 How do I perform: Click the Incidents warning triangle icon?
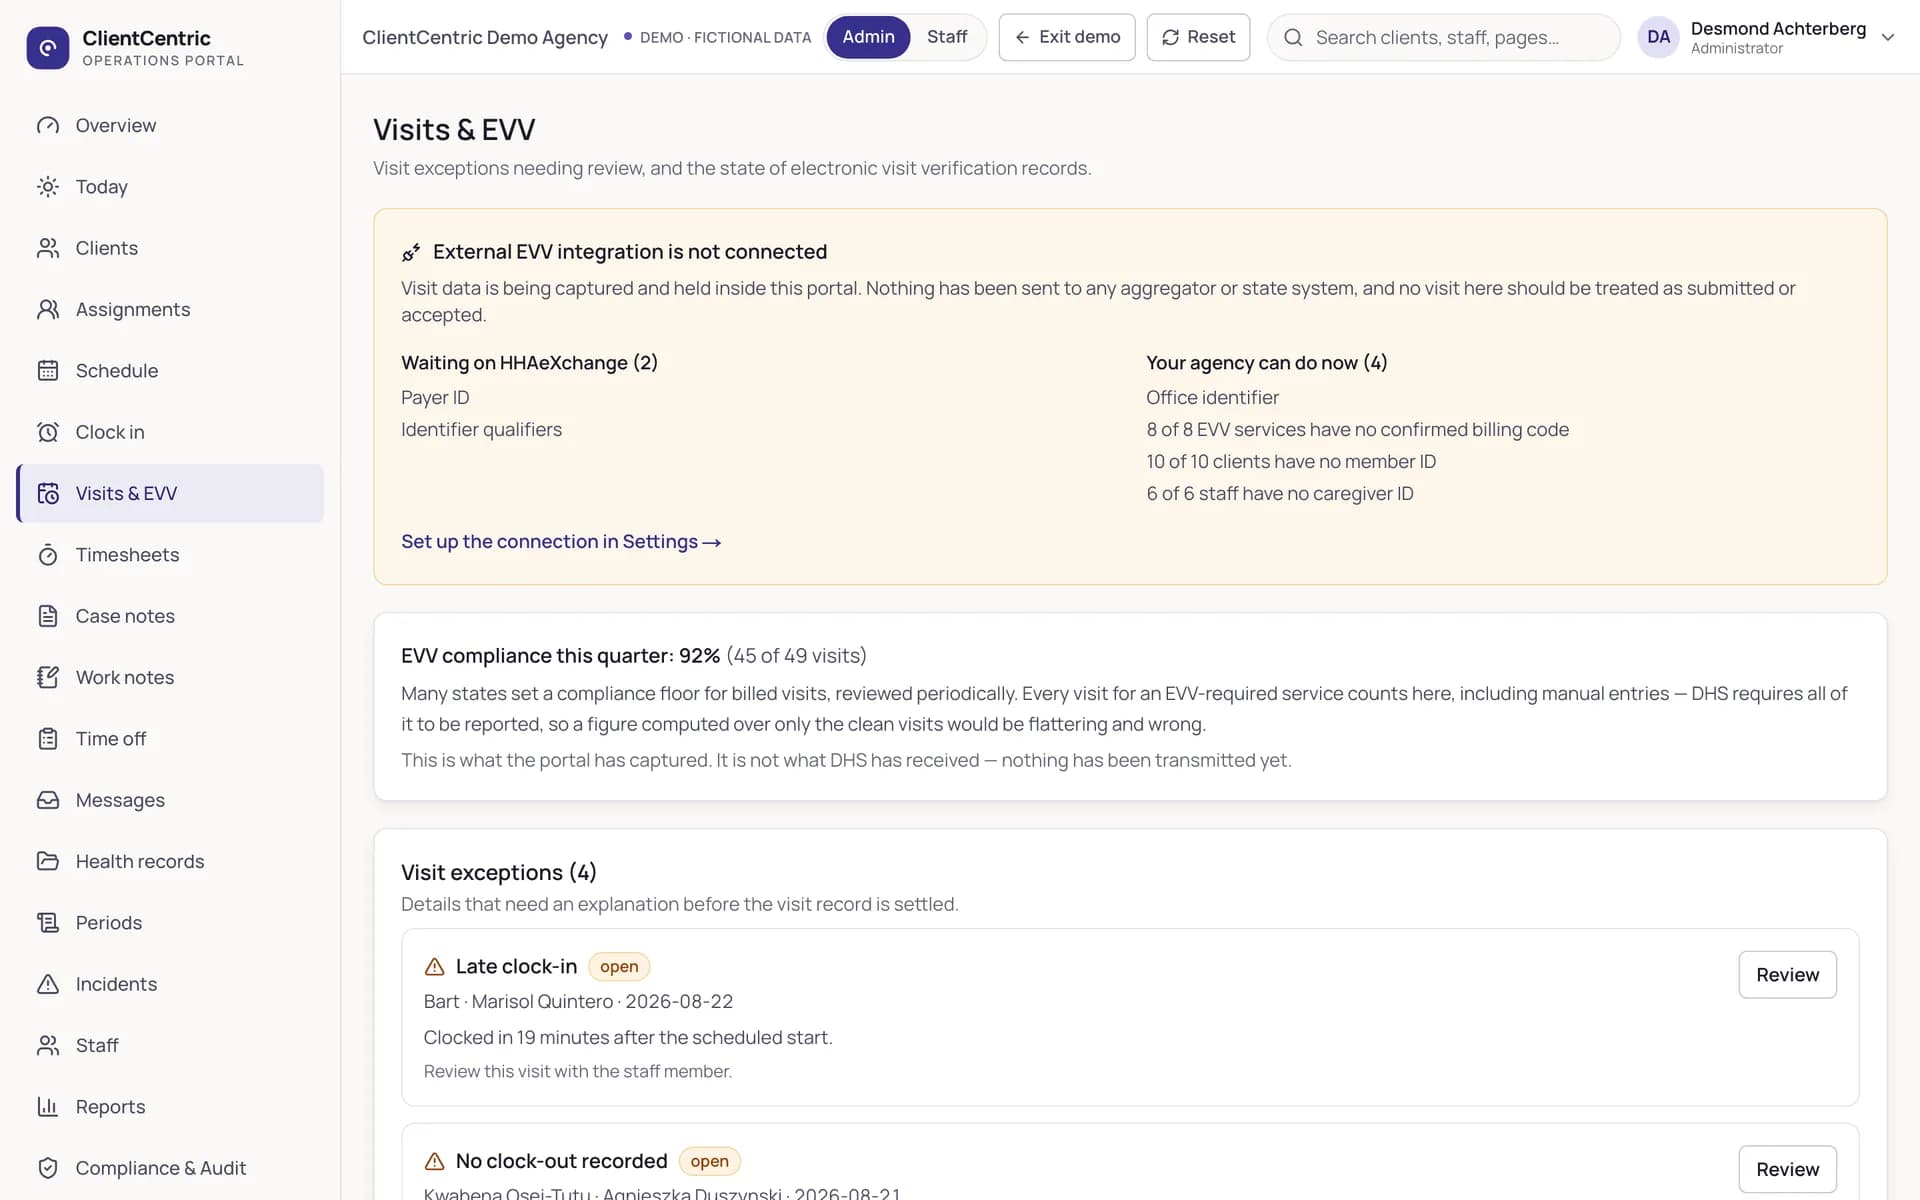pyautogui.click(x=48, y=984)
